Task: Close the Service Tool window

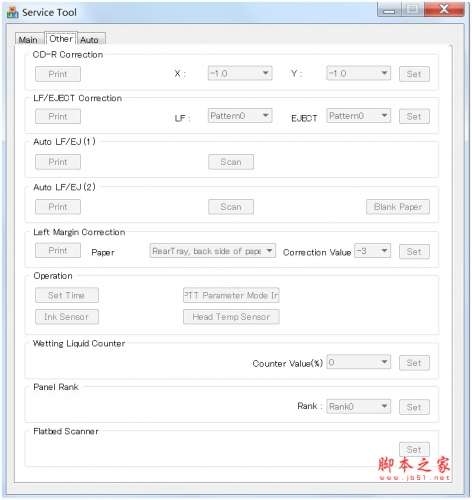Action: [x=444, y=9]
